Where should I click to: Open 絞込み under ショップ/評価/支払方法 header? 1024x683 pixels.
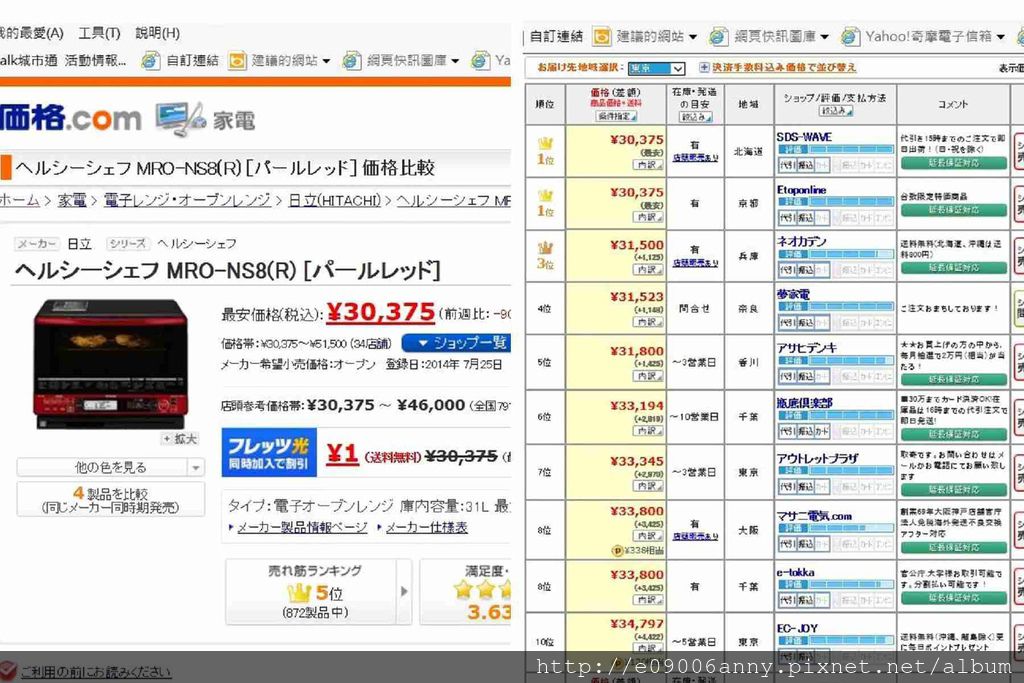(836, 112)
